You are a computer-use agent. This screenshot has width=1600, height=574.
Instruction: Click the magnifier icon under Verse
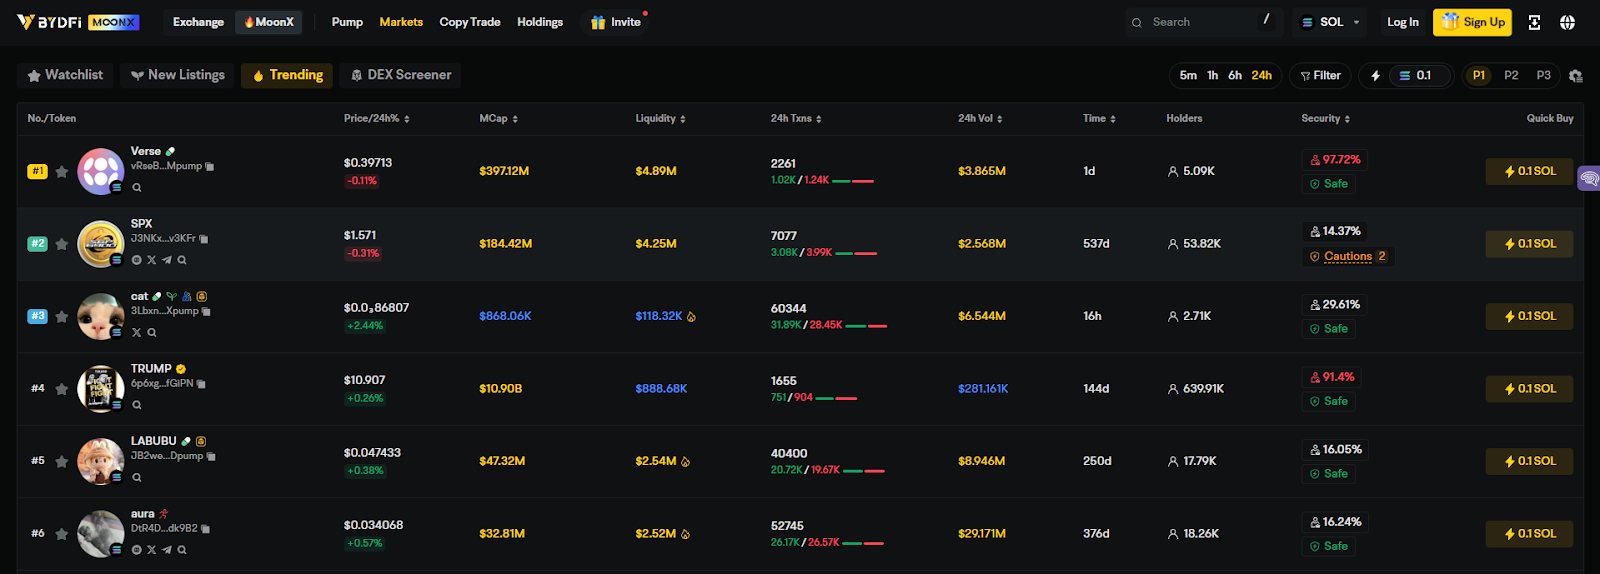click(x=137, y=187)
